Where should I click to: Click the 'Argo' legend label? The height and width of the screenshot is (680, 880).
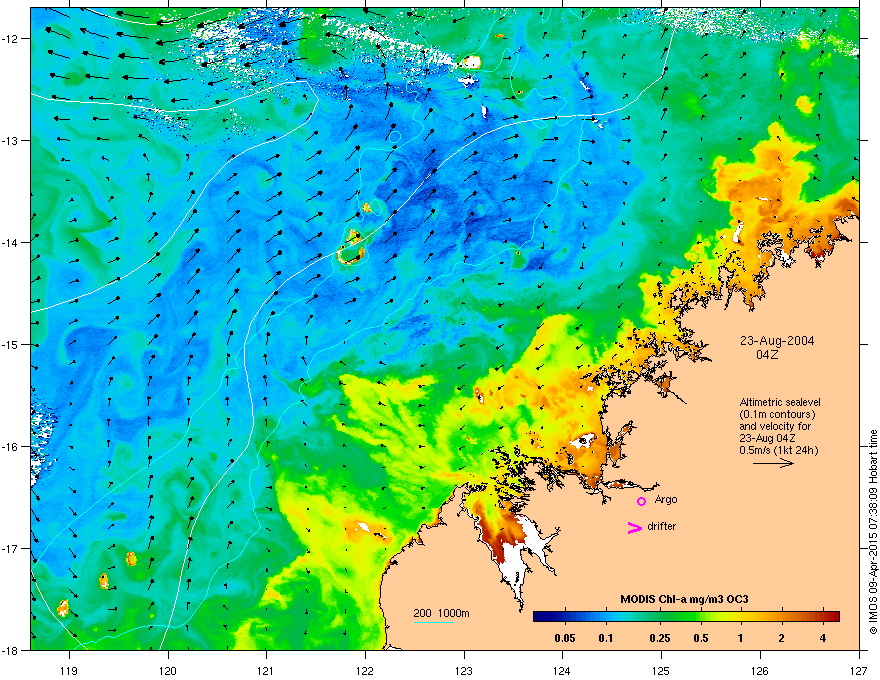(x=666, y=500)
